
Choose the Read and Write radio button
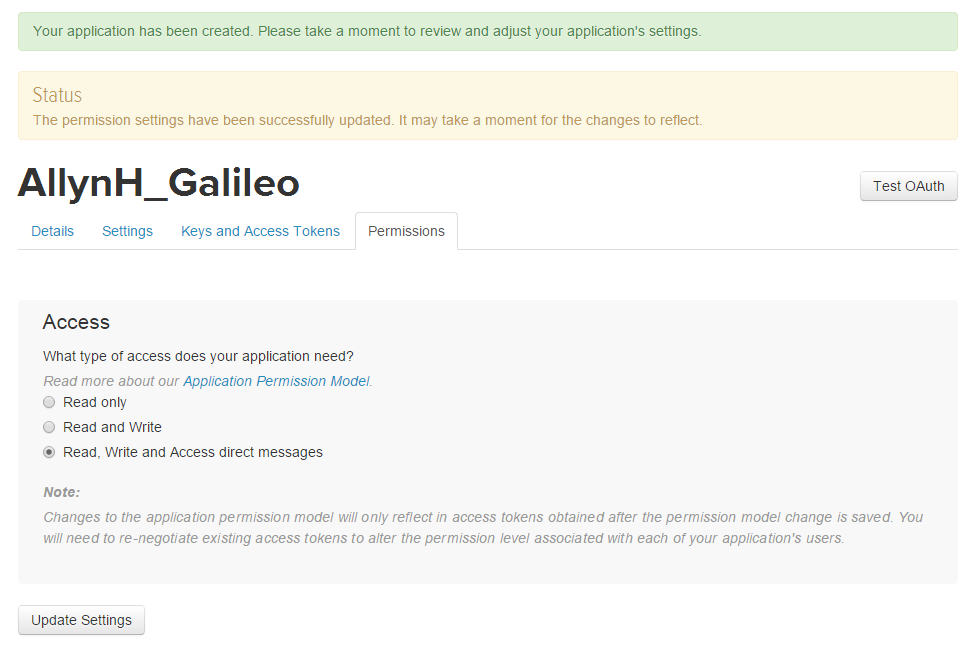[x=49, y=427]
